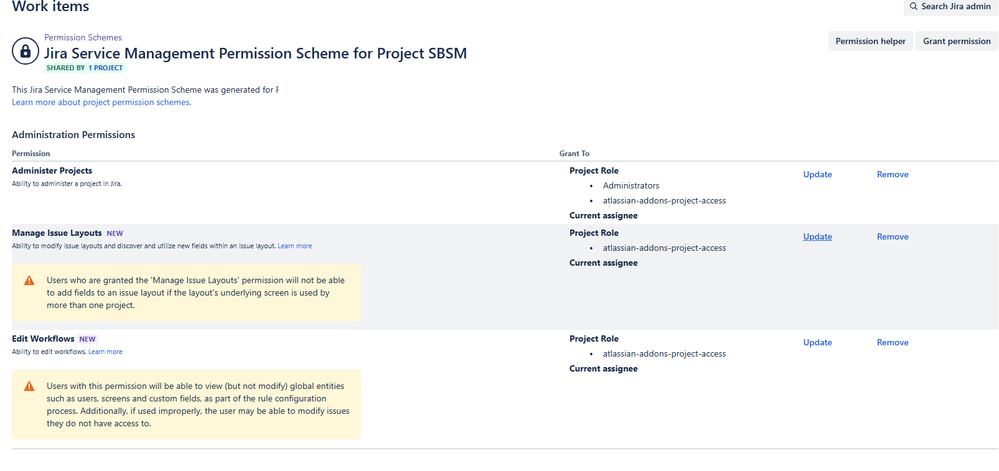The width and height of the screenshot is (999, 471).
Task: Update the Manage Issue Layouts permission
Action: pos(817,237)
